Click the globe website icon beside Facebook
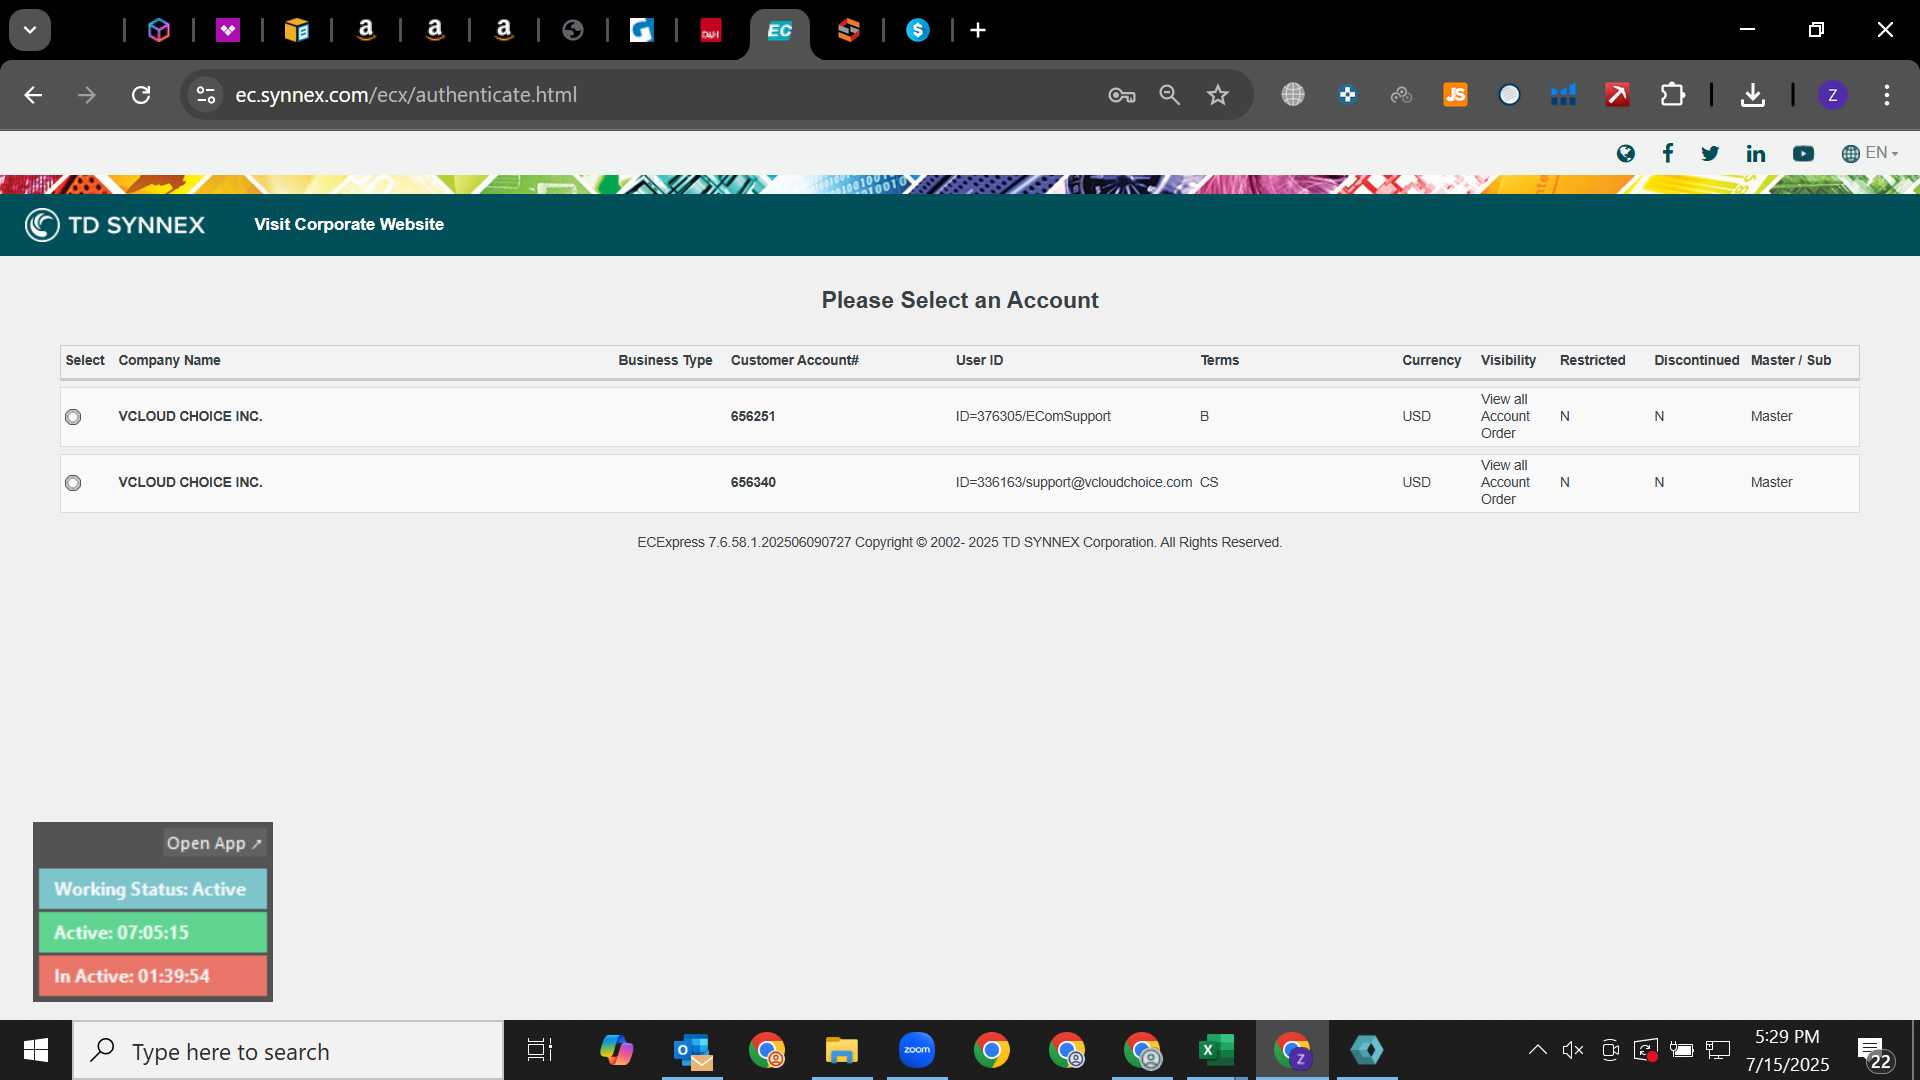The image size is (1920, 1080). pyautogui.click(x=1626, y=153)
